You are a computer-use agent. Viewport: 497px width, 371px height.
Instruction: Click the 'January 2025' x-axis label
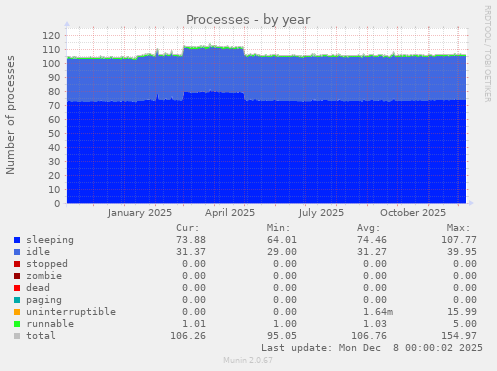pos(140,213)
